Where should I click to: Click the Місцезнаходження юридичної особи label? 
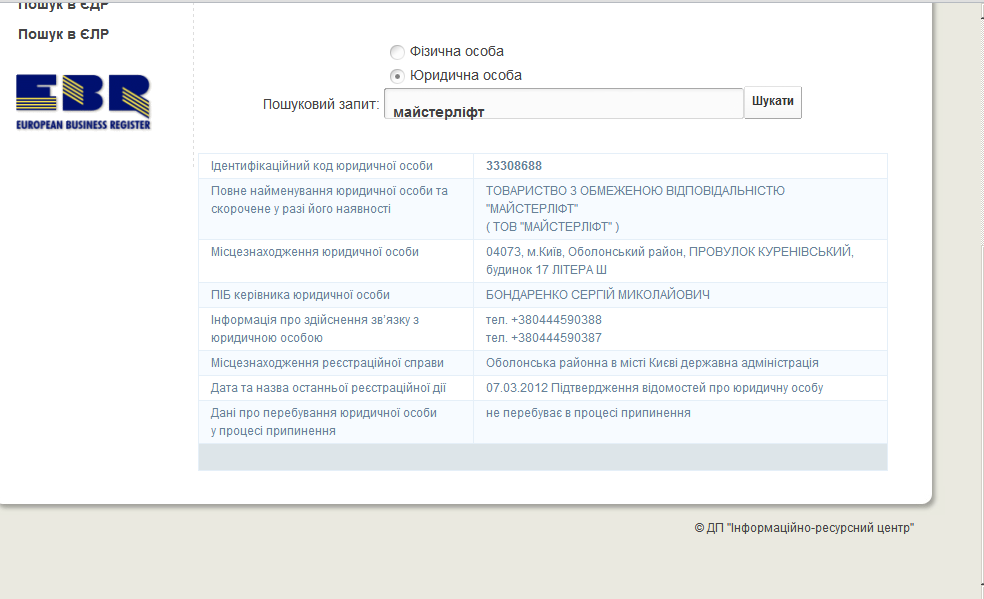click(314, 252)
